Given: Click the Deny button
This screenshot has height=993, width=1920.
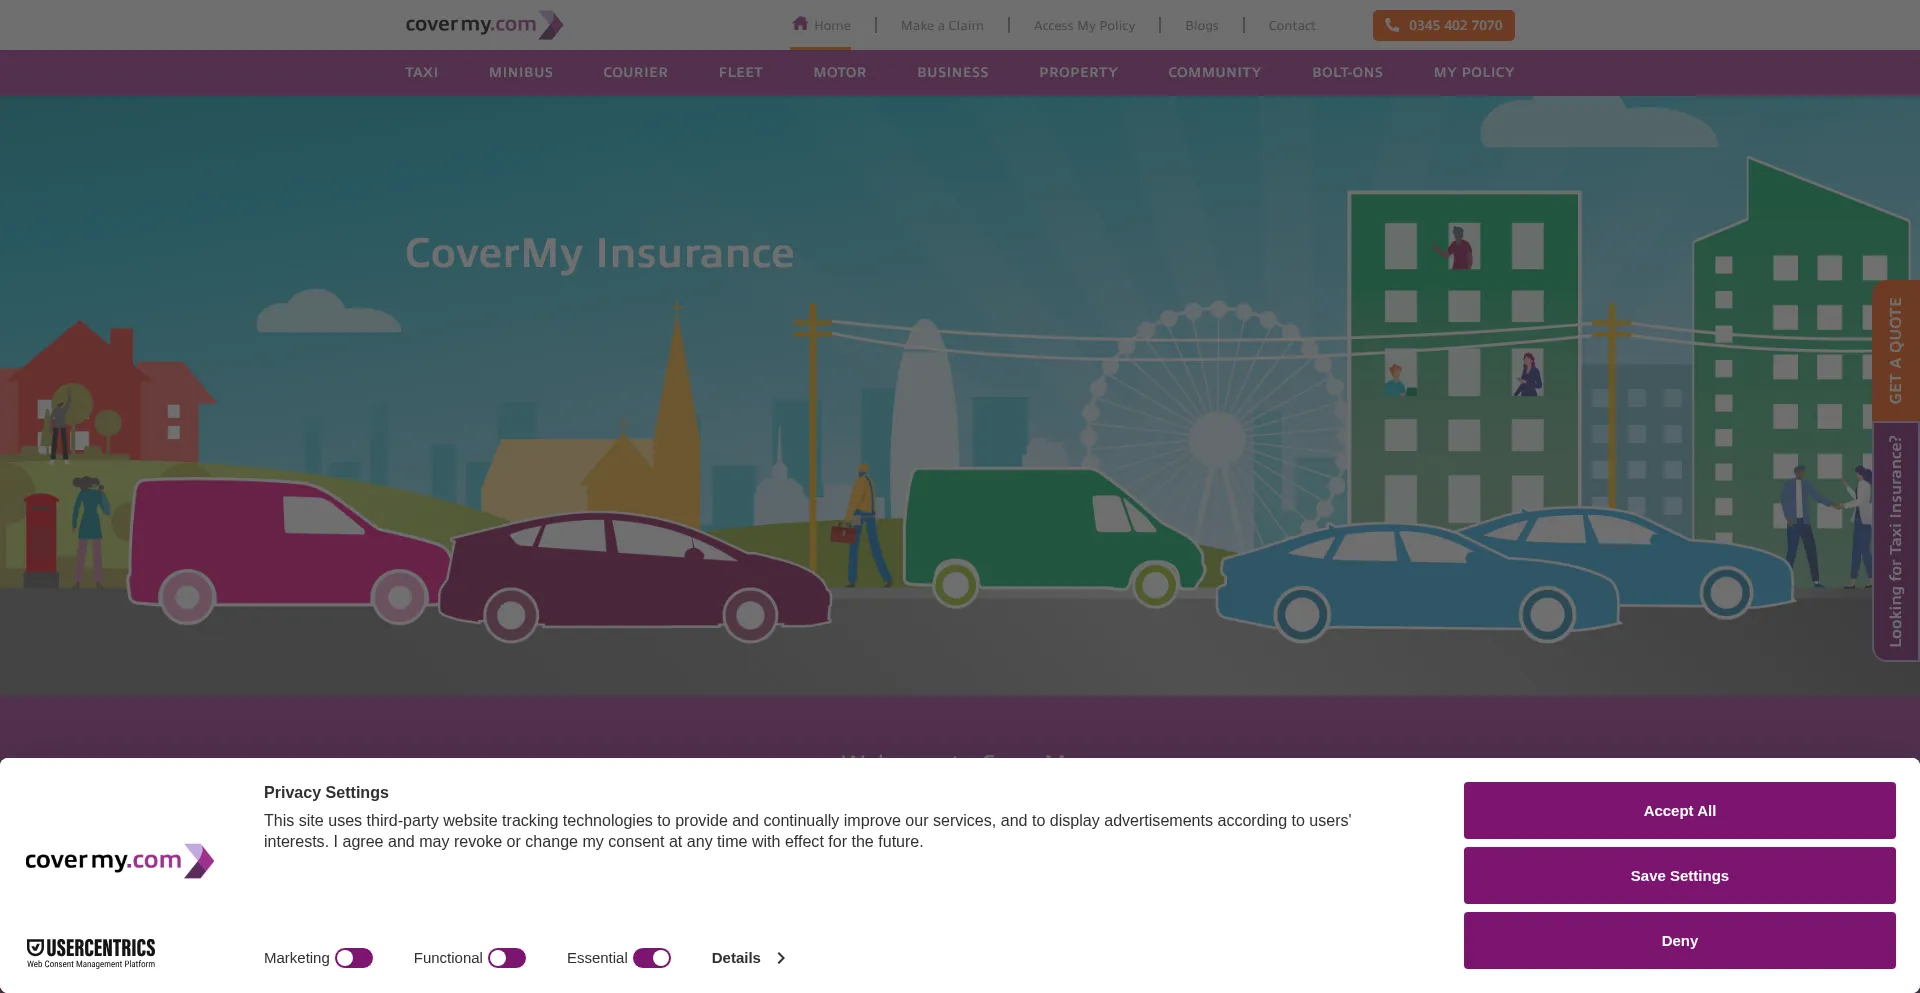Looking at the screenshot, I should point(1680,940).
